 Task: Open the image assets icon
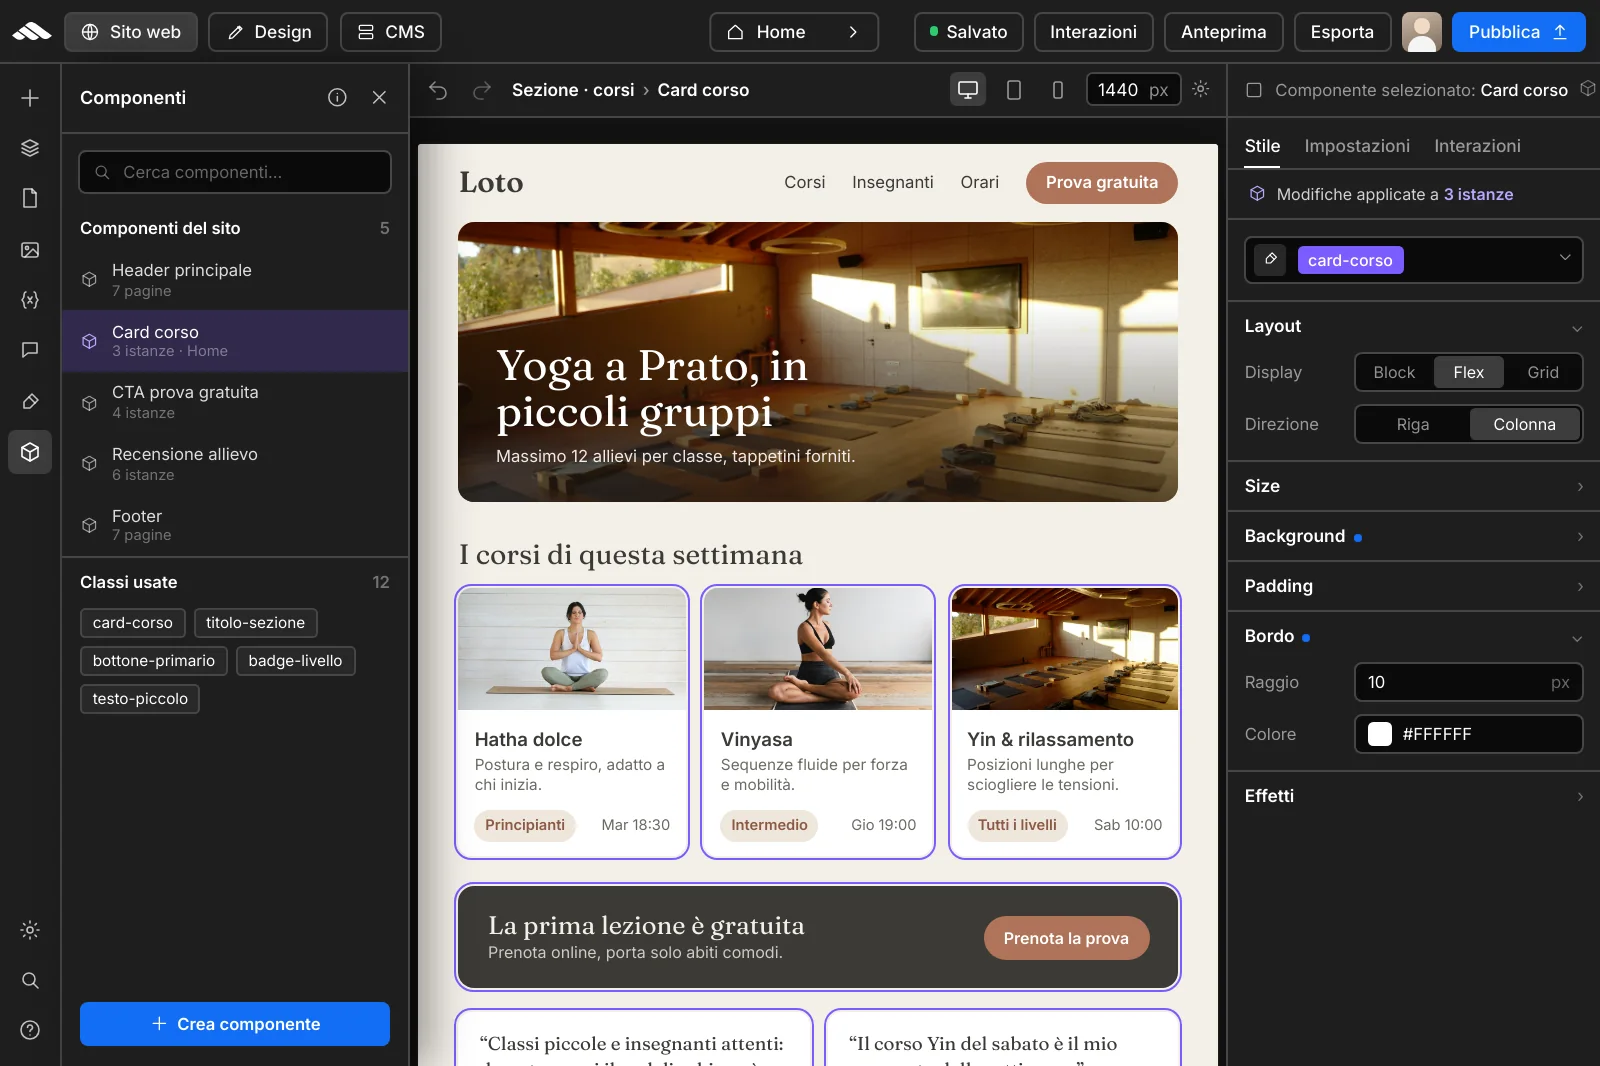[30, 250]
